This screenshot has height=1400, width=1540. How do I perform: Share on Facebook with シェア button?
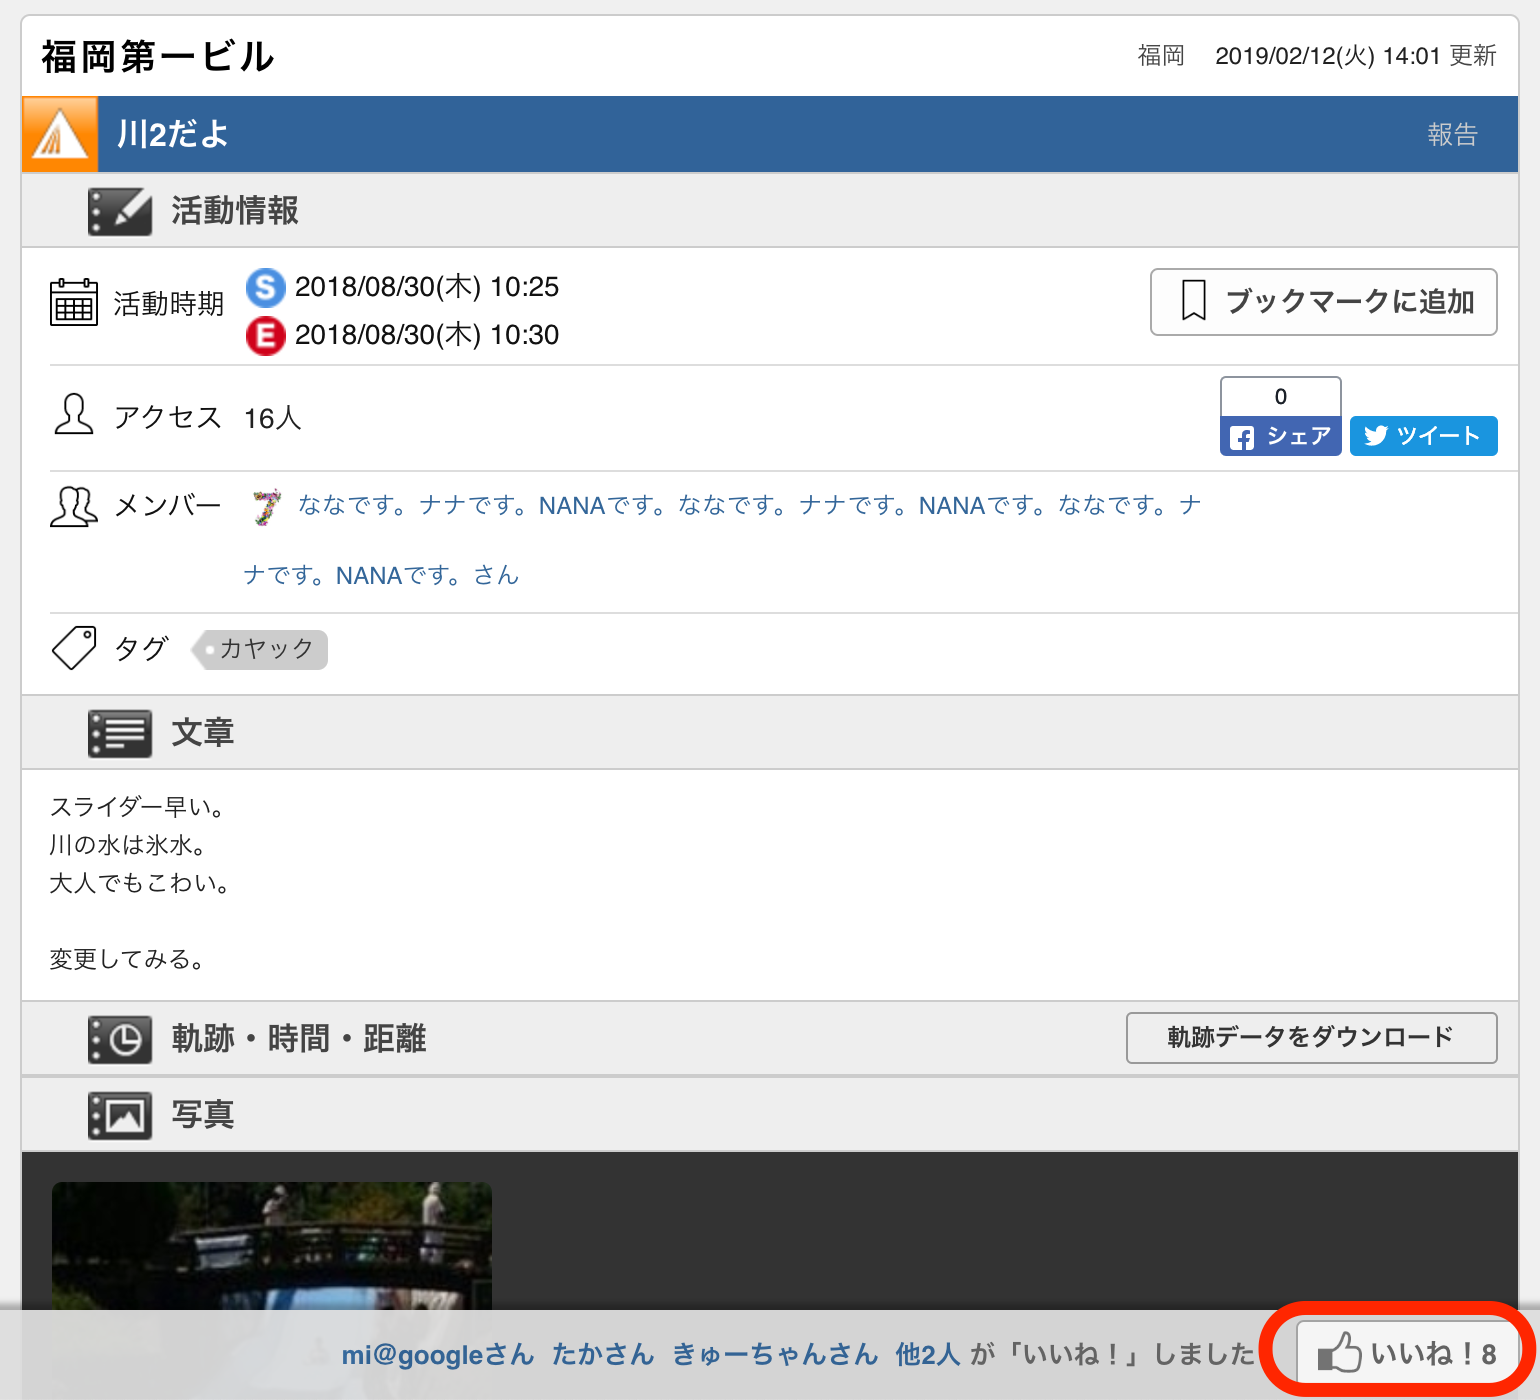1281,436
